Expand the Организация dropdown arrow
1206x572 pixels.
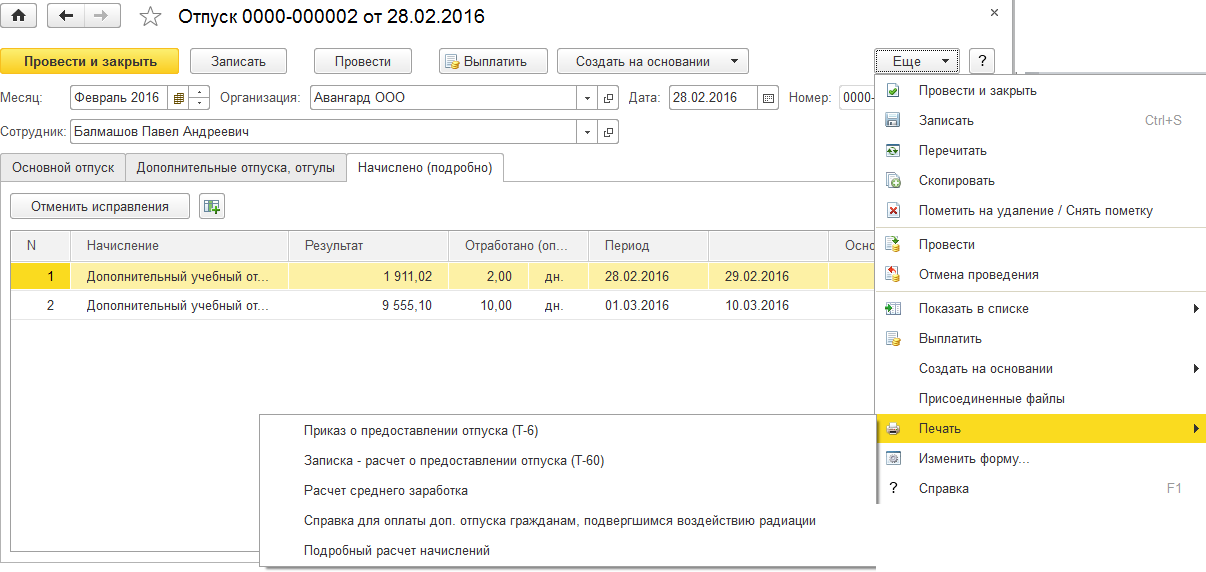point(587,98)
